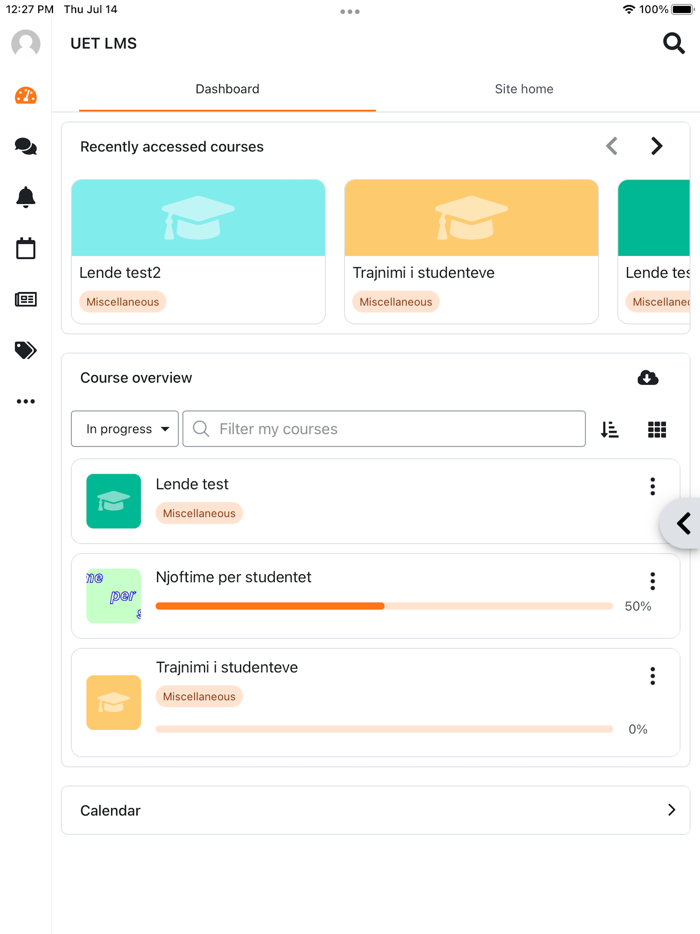
Task: Open the partially visible green course card
Action: point(654,251)
